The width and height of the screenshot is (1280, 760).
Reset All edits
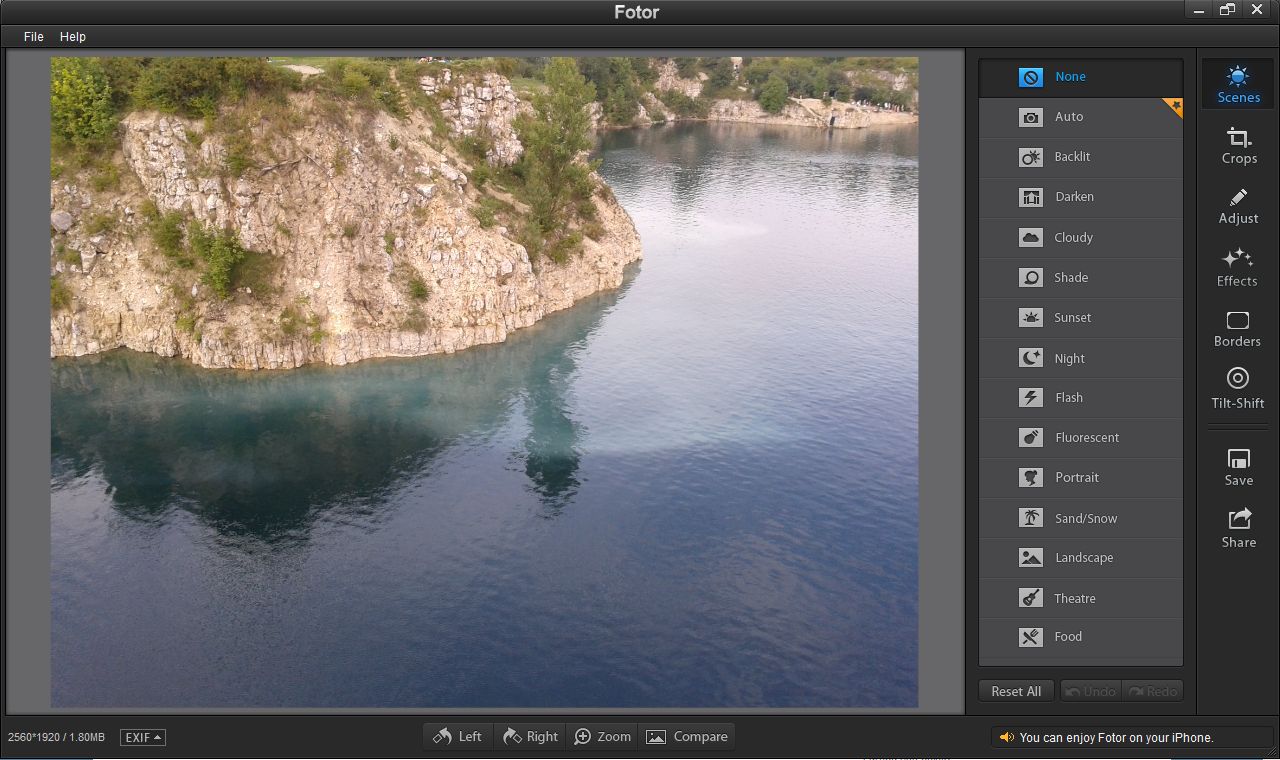[x=1016, y=691]
